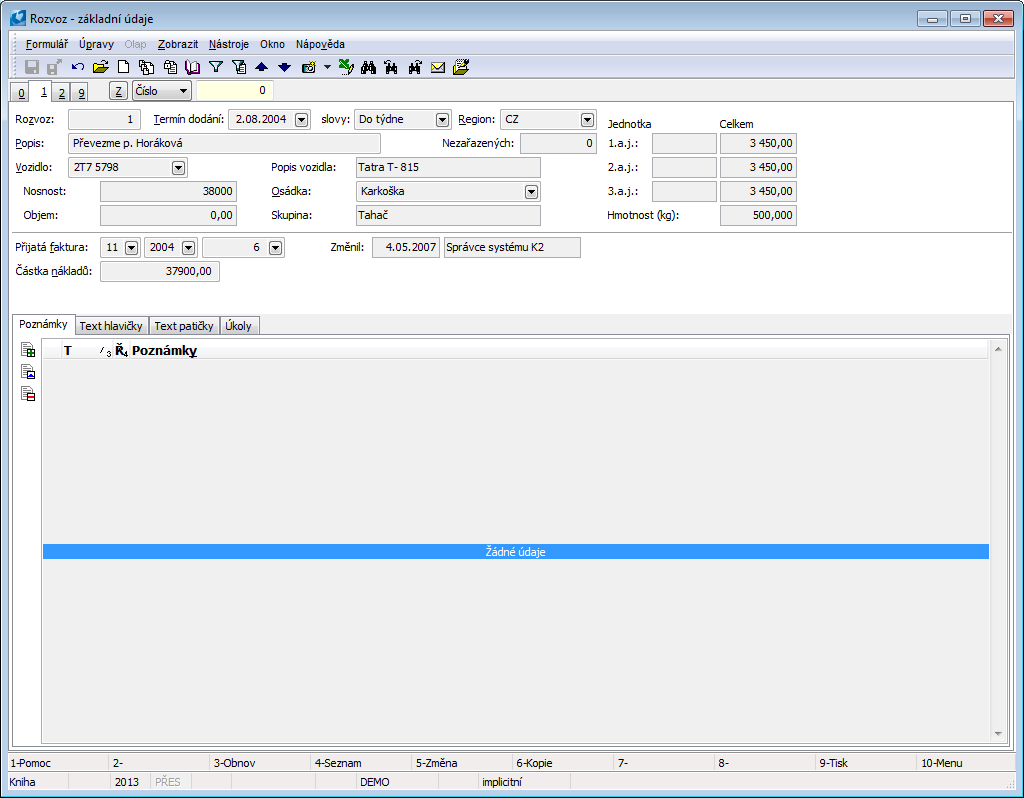Click the 1-Pomoc function key button
This screenshot has width=1024, height=798.
[57, 763]
